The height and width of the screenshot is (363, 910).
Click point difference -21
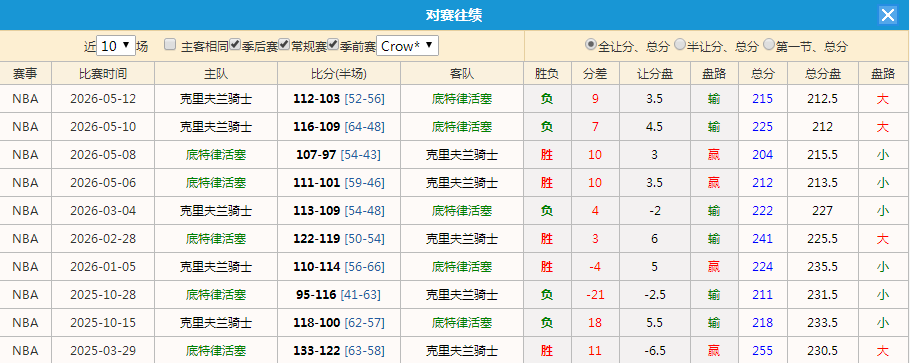[x=595, y=295]
